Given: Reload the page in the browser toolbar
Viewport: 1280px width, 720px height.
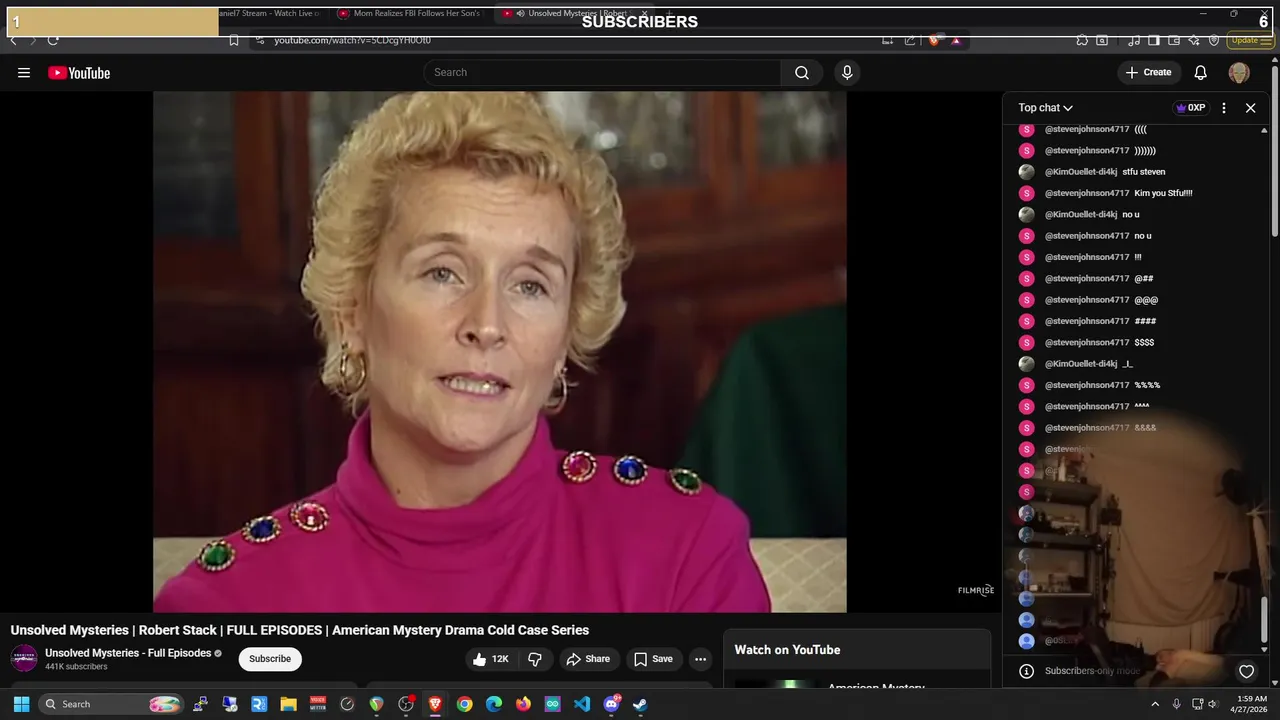Looking at the screenshot, I should (x=53, y=40).
